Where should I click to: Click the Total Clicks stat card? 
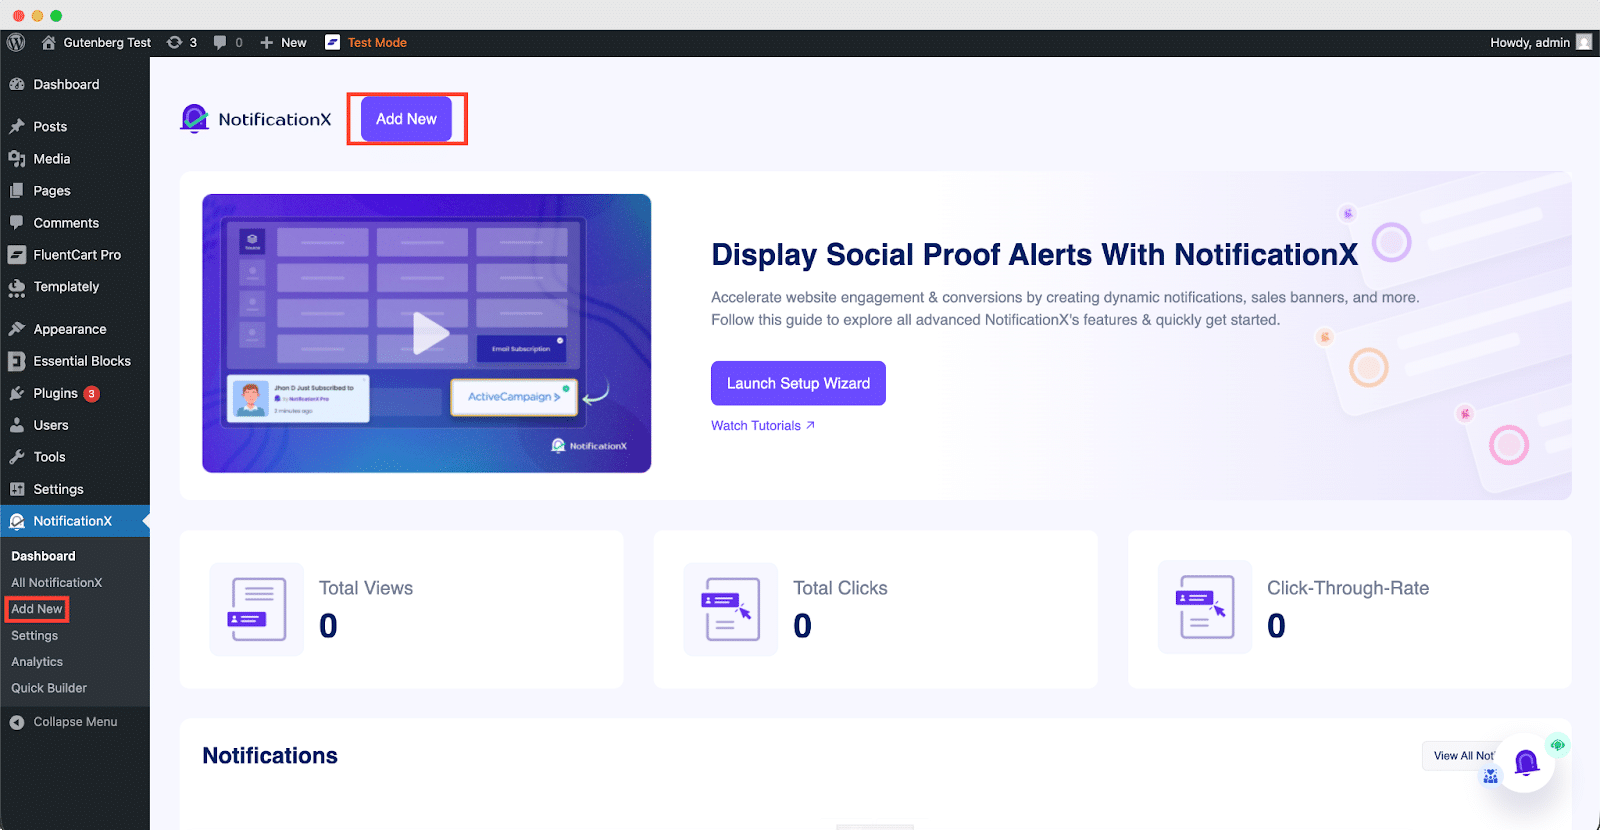tap(875, 609)
